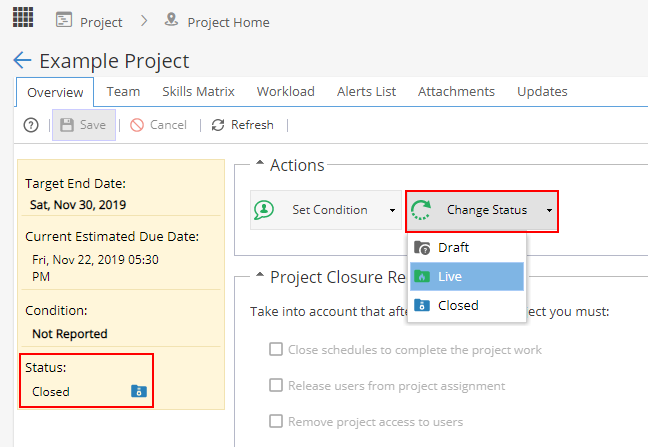Select Draft status from menu
648x447 pixels.
(467, 247)
